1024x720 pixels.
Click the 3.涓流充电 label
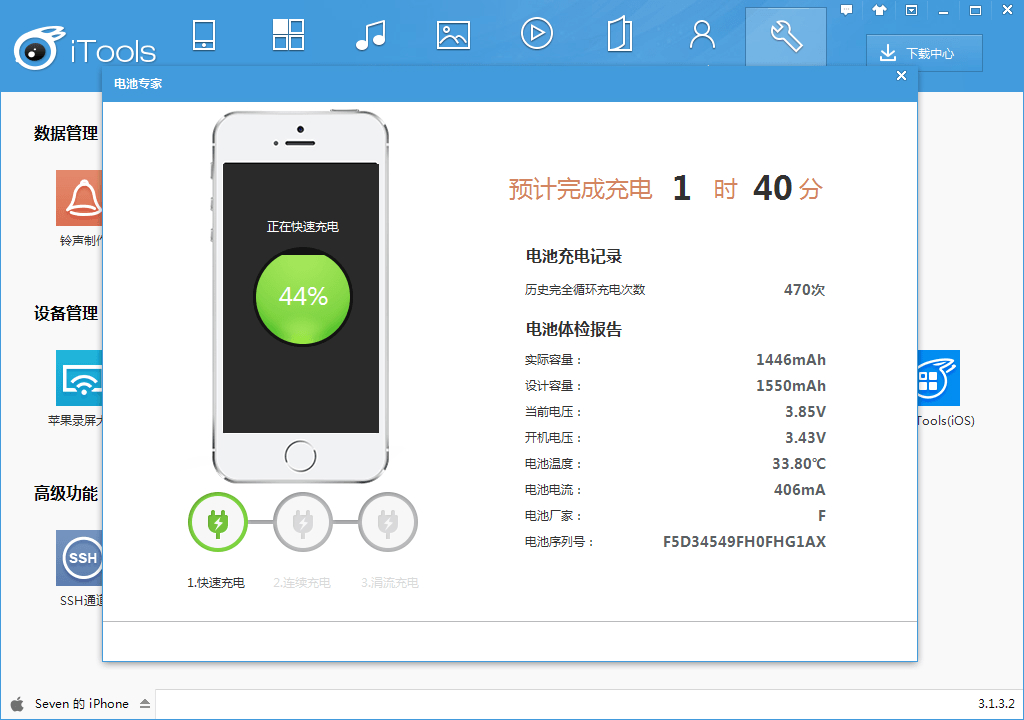[390, 583]
